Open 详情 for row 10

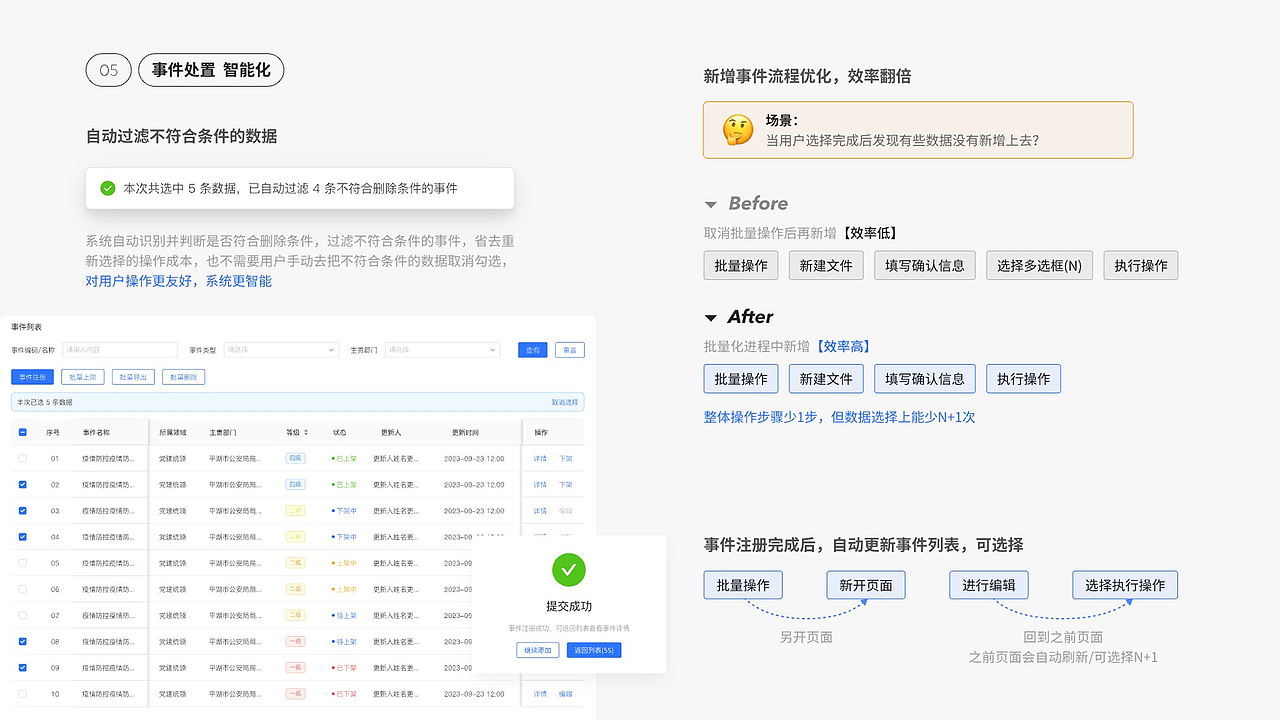pos(540,693)
